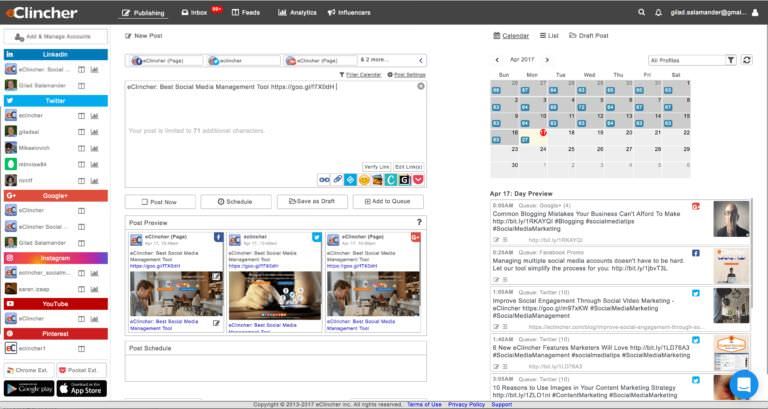The height and width of the screenshot is (409, 768).
Task: Open the calendar profile filter funnel
Action: (x=731, y=60)
